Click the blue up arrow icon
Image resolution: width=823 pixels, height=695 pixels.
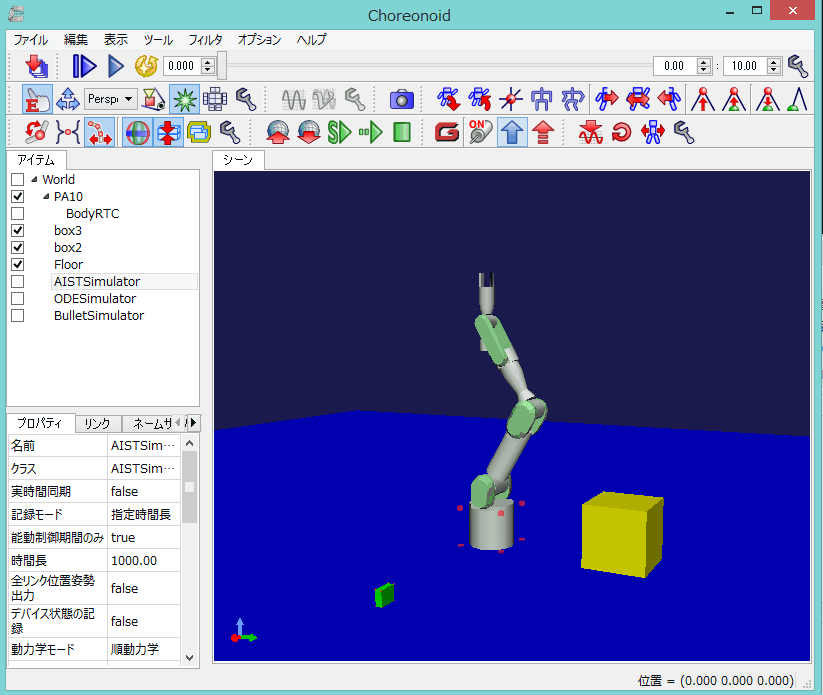[x=512, y=132]
